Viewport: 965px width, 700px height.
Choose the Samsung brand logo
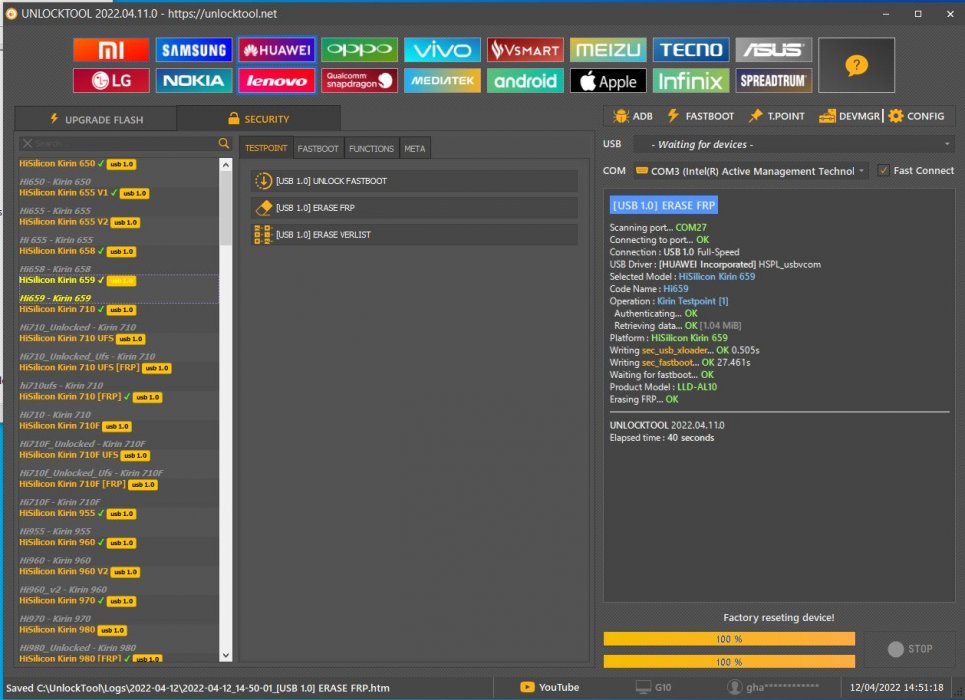click(x=194, y=50)
